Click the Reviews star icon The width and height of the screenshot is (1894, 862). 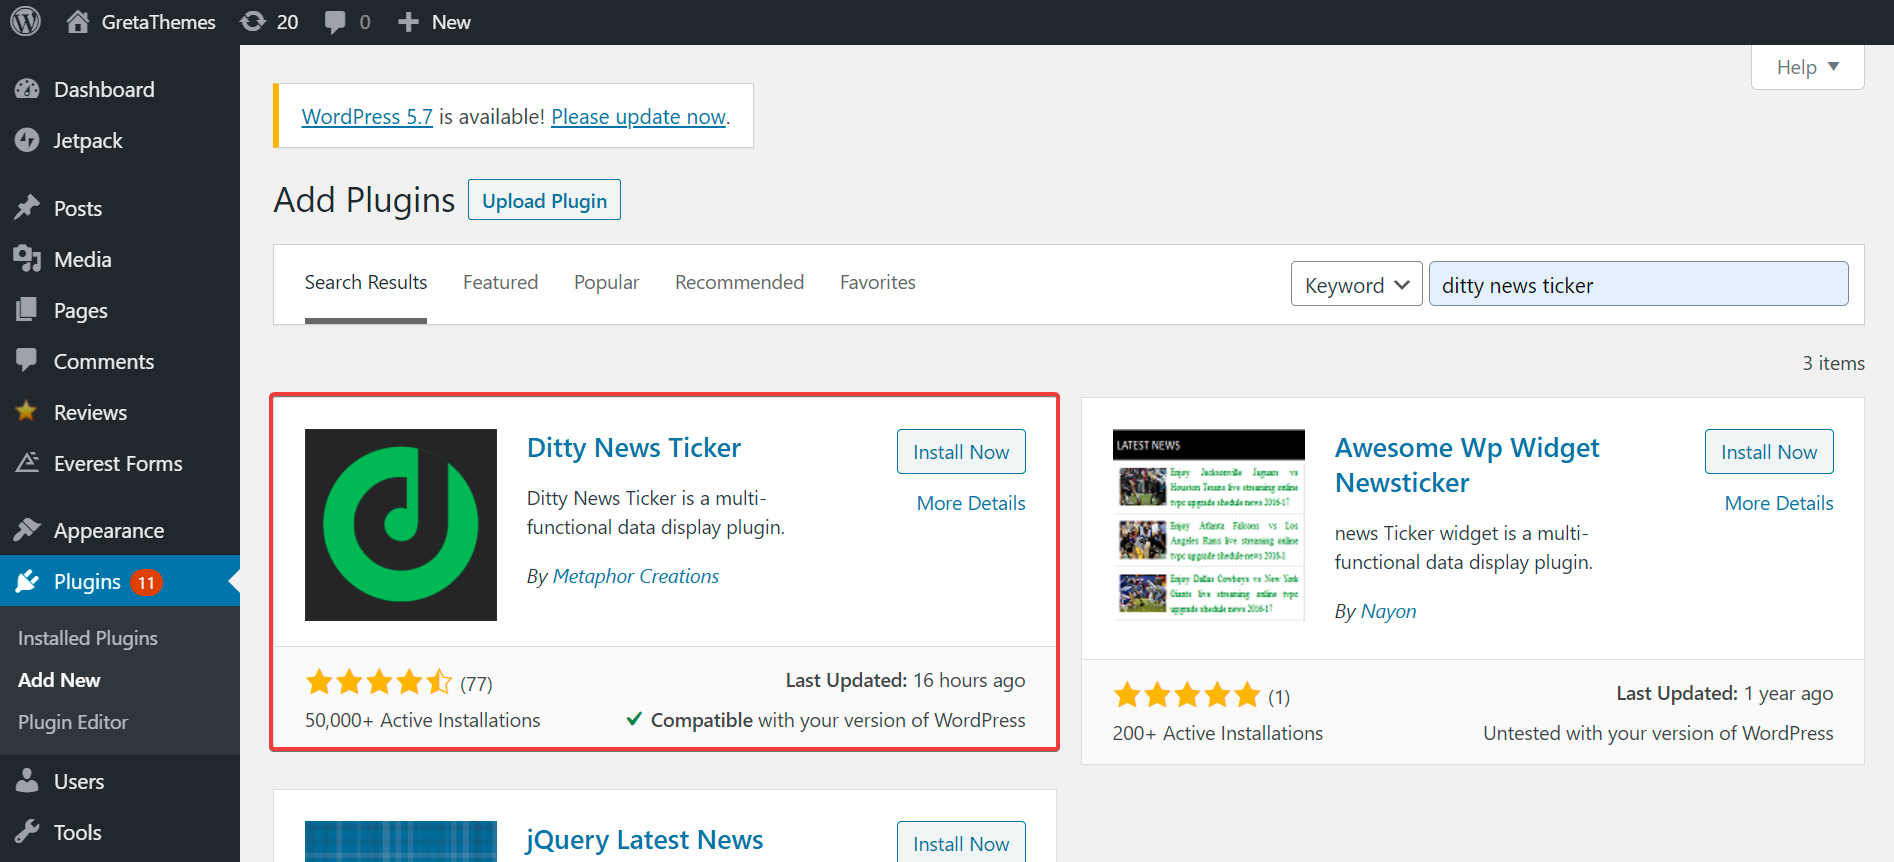27,411
